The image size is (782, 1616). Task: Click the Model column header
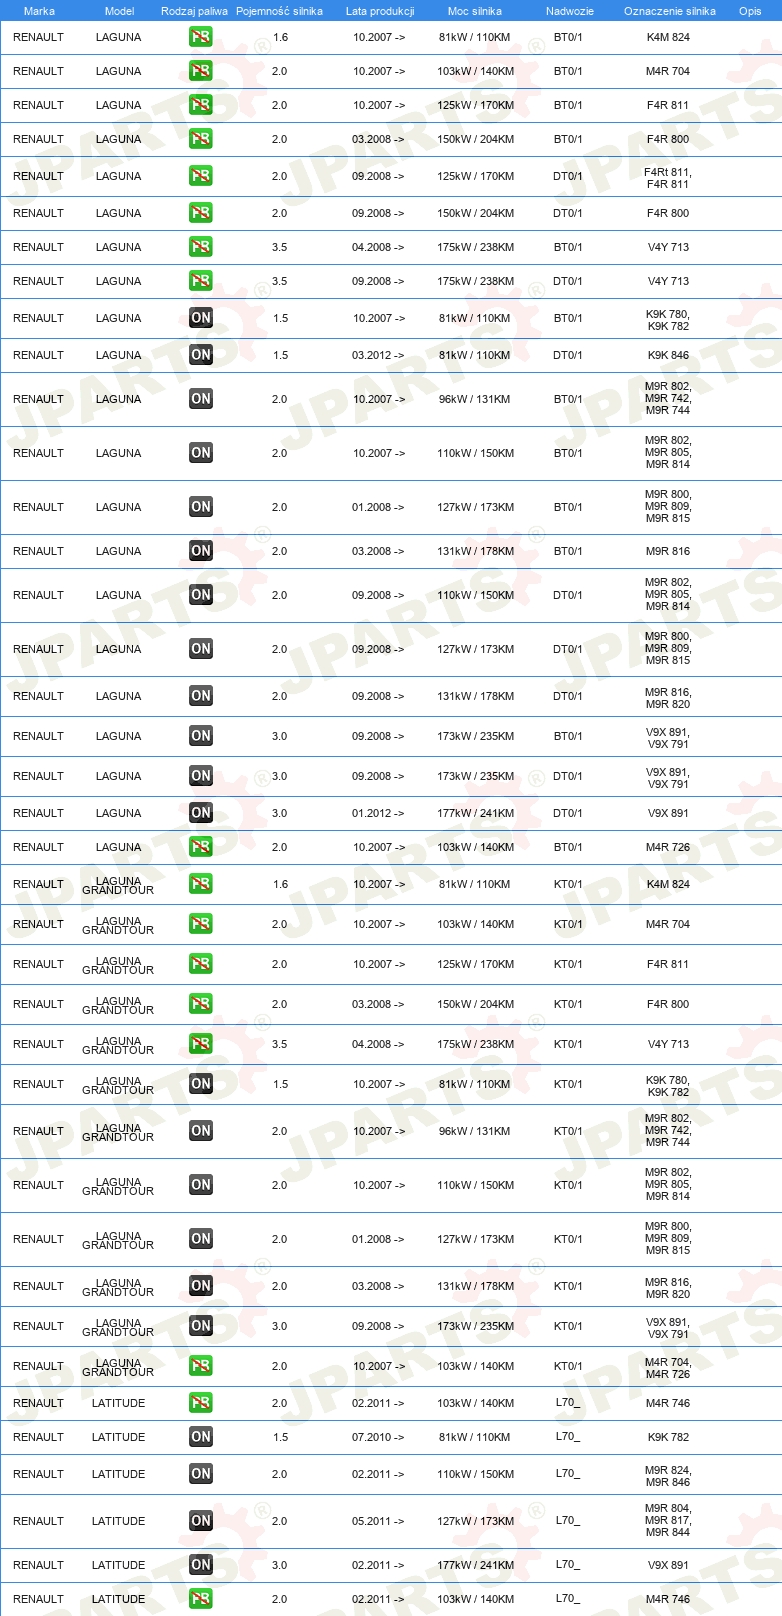pyautogui.click(x=119, y=11)
